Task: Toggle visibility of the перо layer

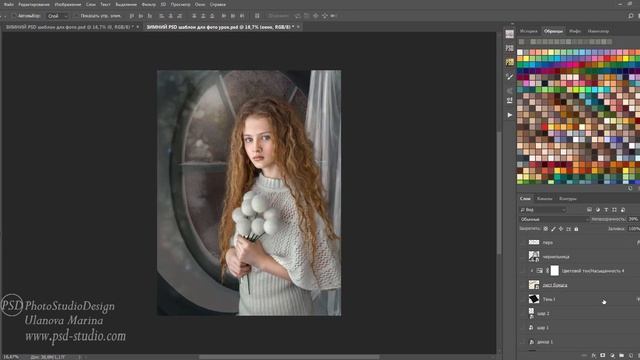Action: 522,242
